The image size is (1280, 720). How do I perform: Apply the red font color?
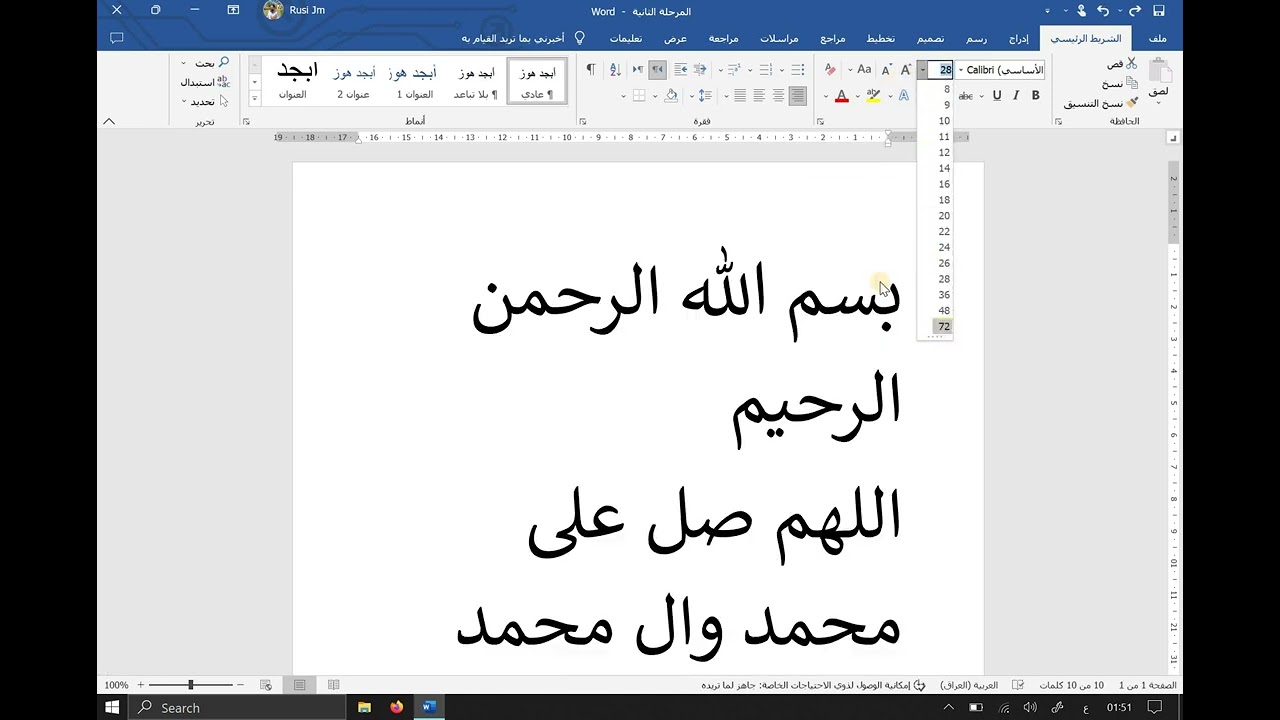pos(842,96)
